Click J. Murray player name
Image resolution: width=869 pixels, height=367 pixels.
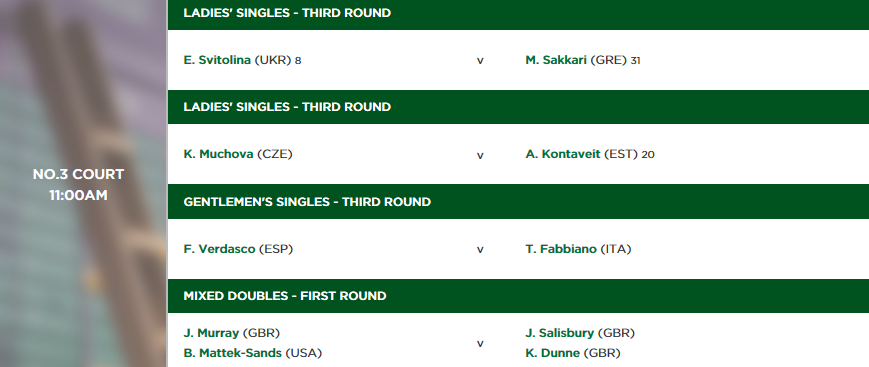[x=211, y=333]
